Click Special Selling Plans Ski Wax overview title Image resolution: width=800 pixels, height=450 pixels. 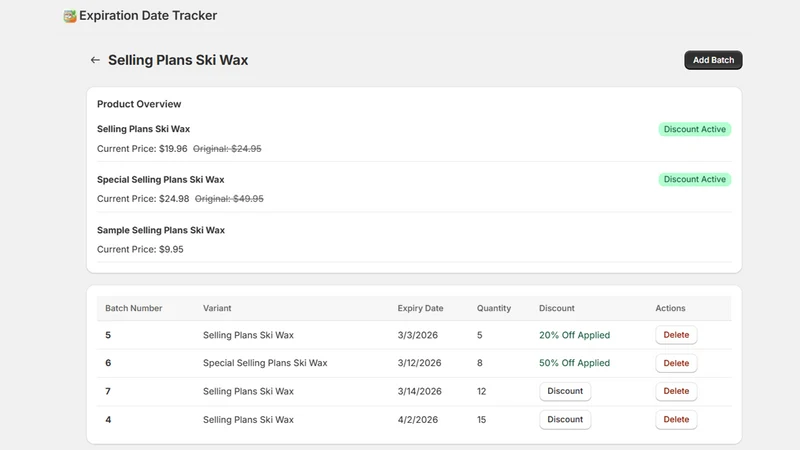pyautogui.click(x=161, y=180)
